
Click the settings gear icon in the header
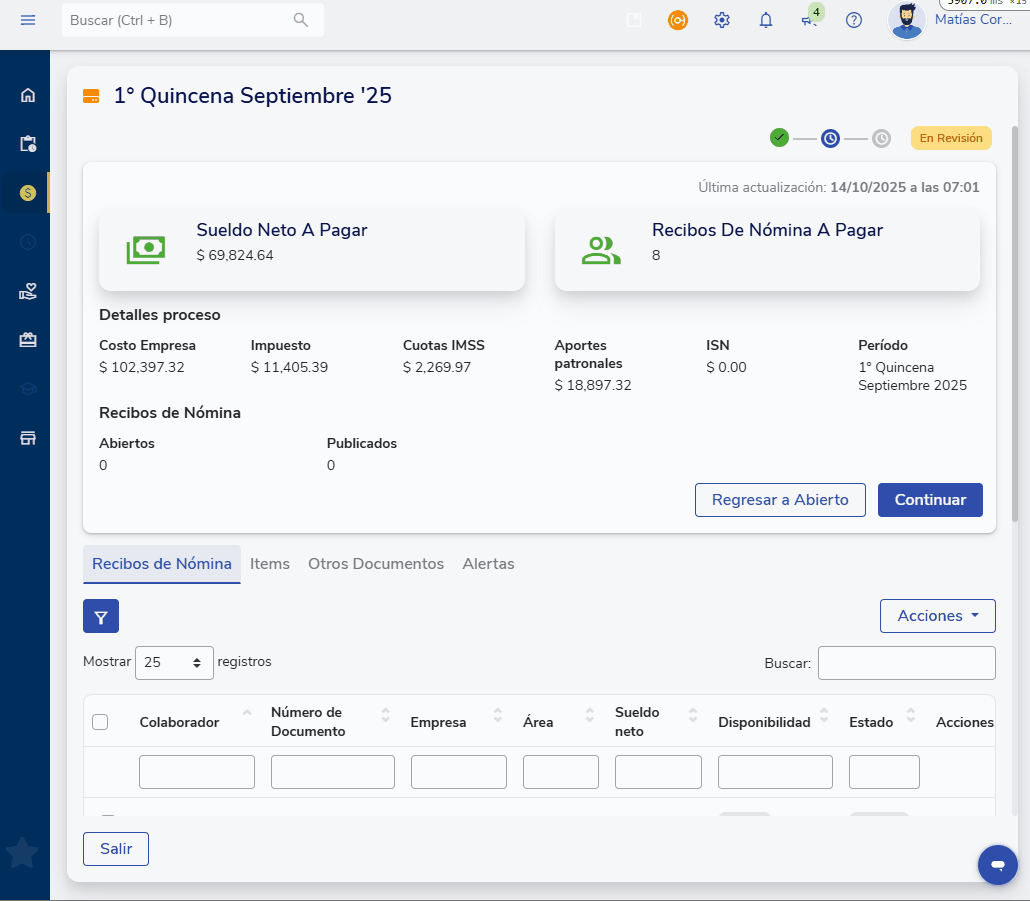coord(722,20)
